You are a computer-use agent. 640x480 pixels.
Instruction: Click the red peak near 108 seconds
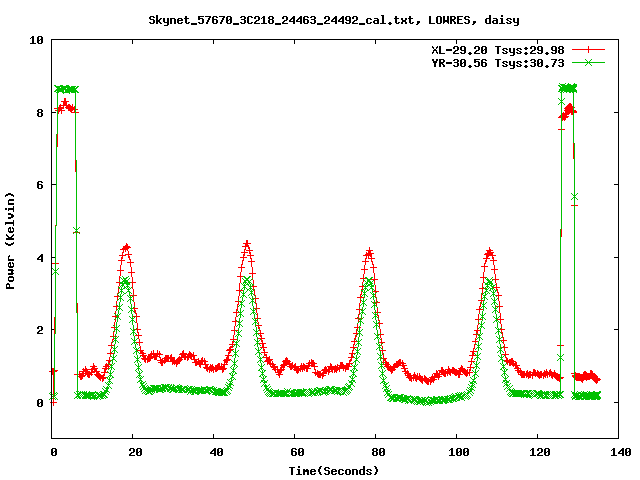click(489, 252)
